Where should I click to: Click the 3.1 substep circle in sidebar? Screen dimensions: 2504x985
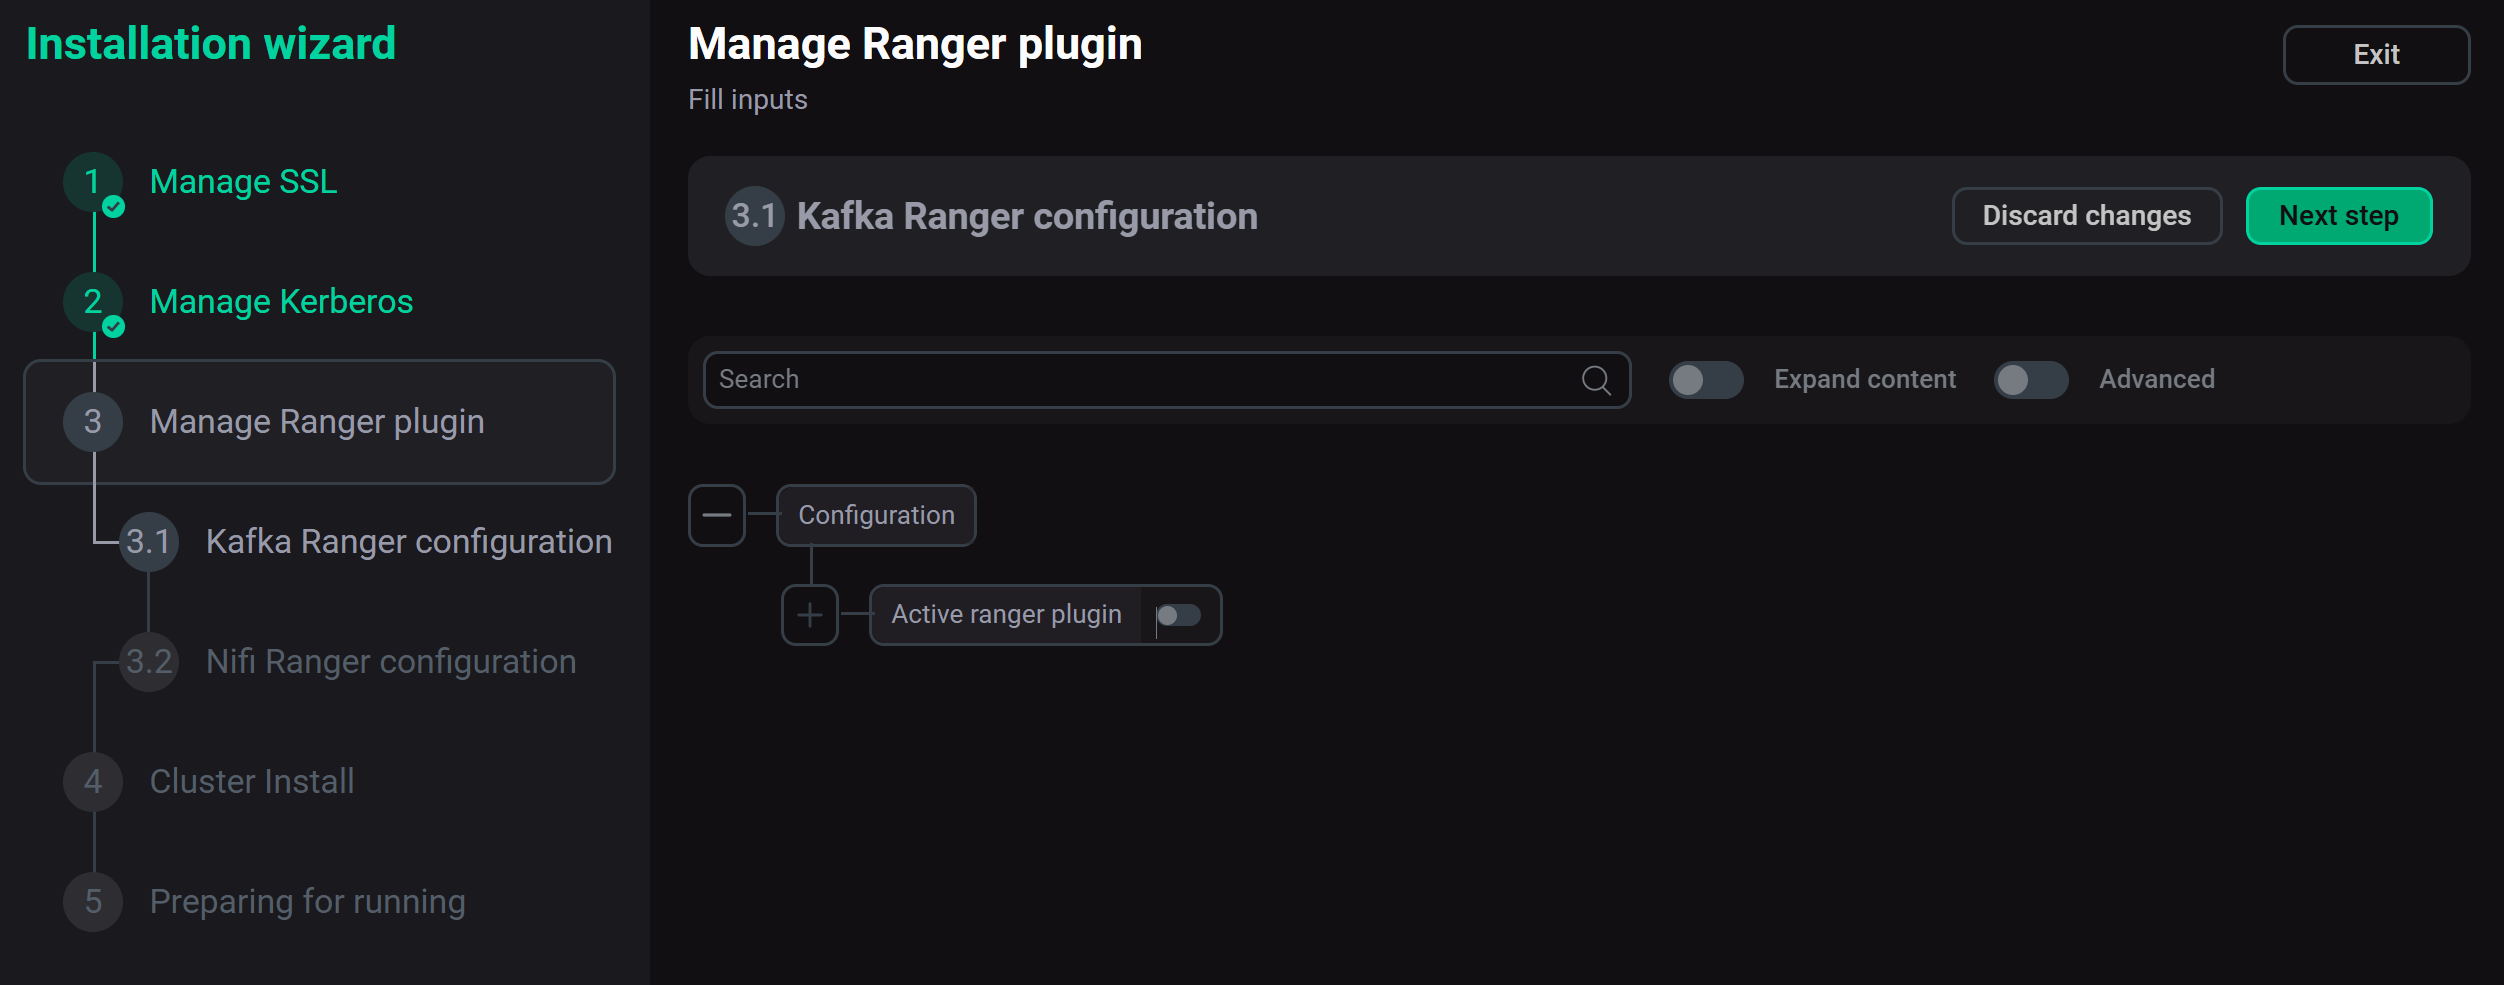[149, 542]
